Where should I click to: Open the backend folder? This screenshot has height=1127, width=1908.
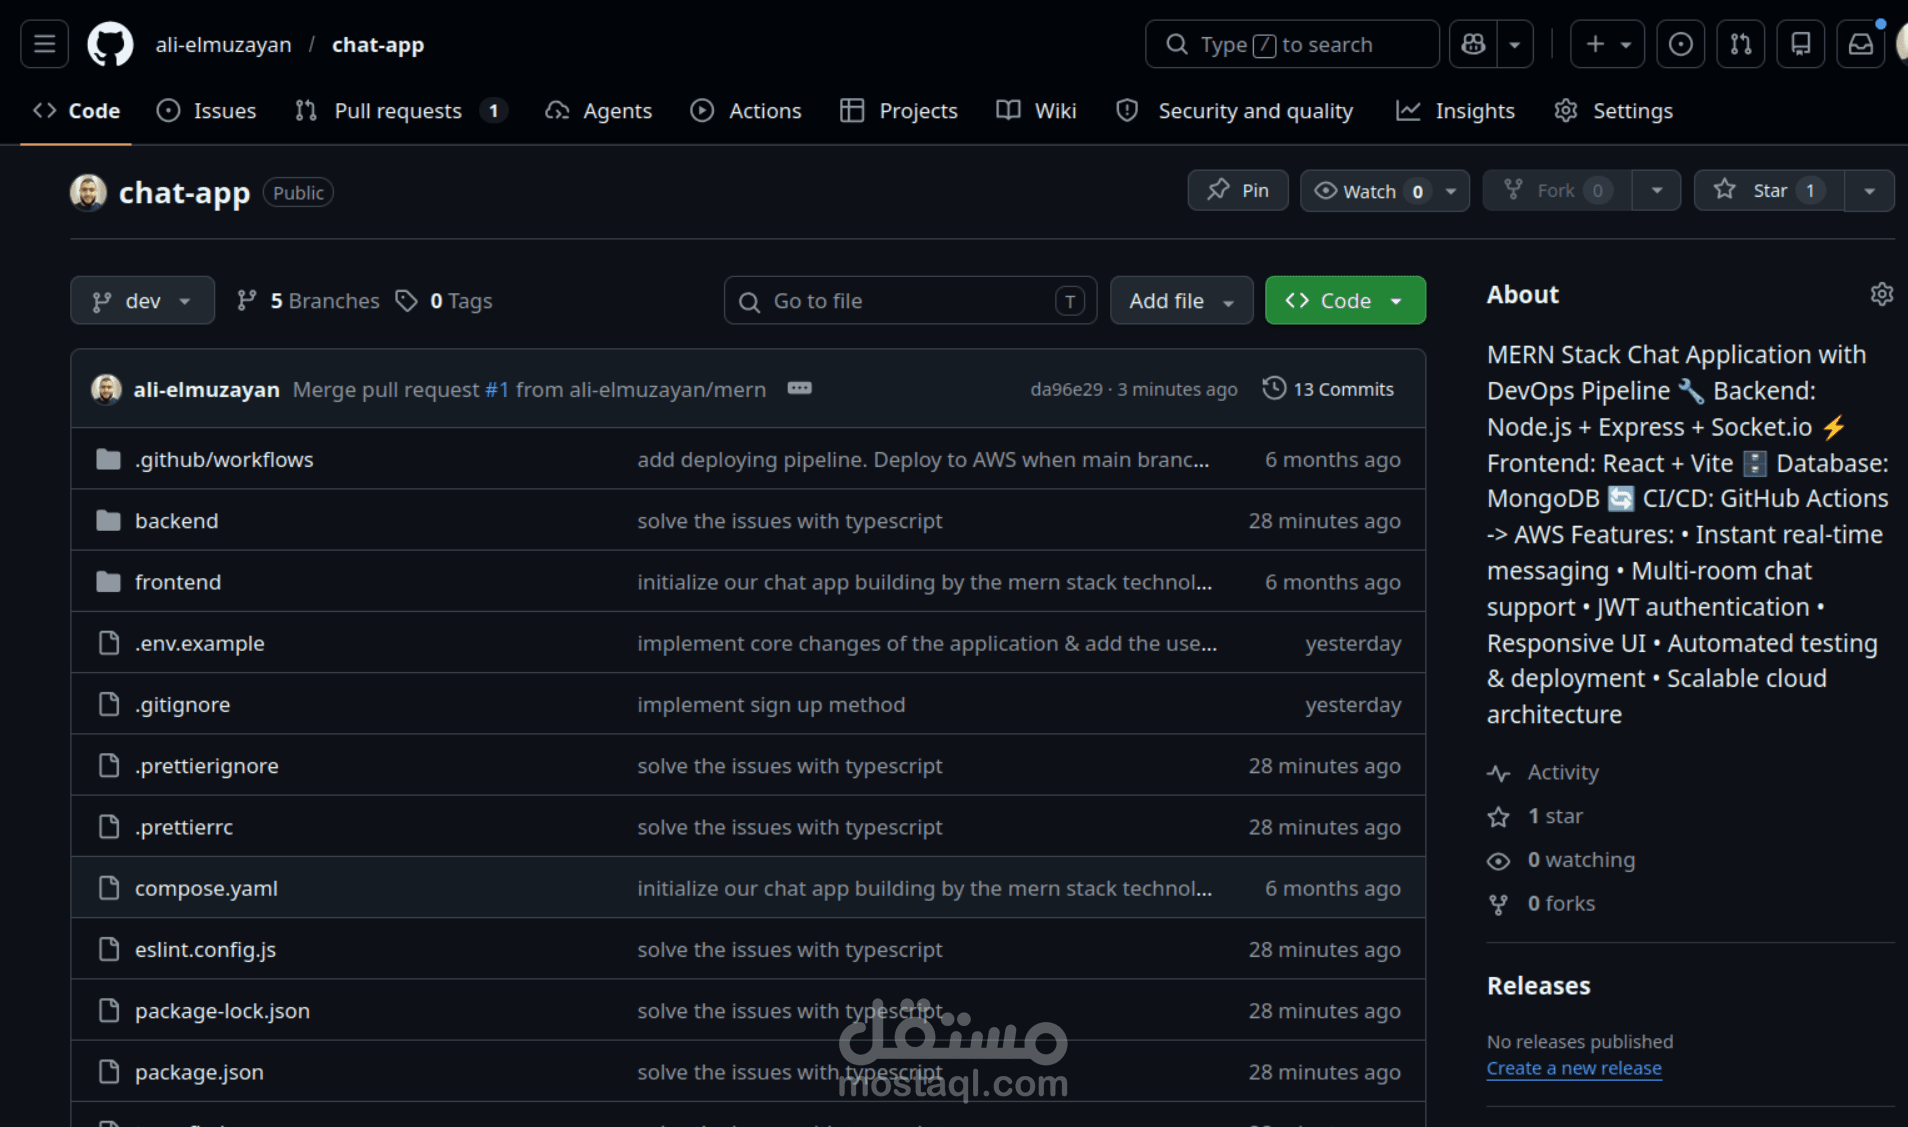click(176, 521)
